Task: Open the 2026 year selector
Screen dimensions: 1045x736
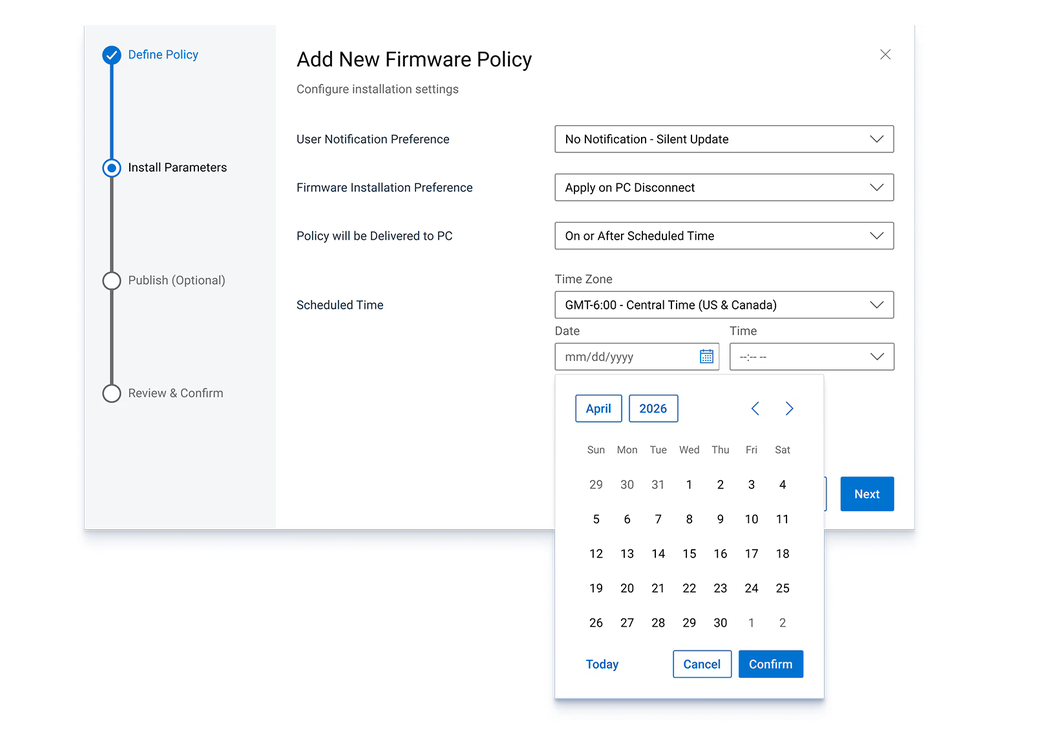Action: coord(653,409)
